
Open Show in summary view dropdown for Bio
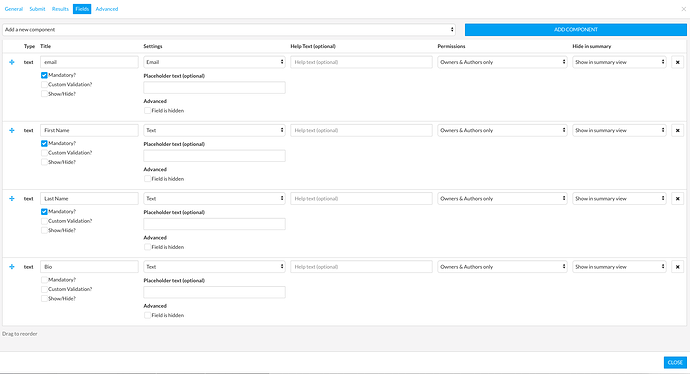[619, 267]
